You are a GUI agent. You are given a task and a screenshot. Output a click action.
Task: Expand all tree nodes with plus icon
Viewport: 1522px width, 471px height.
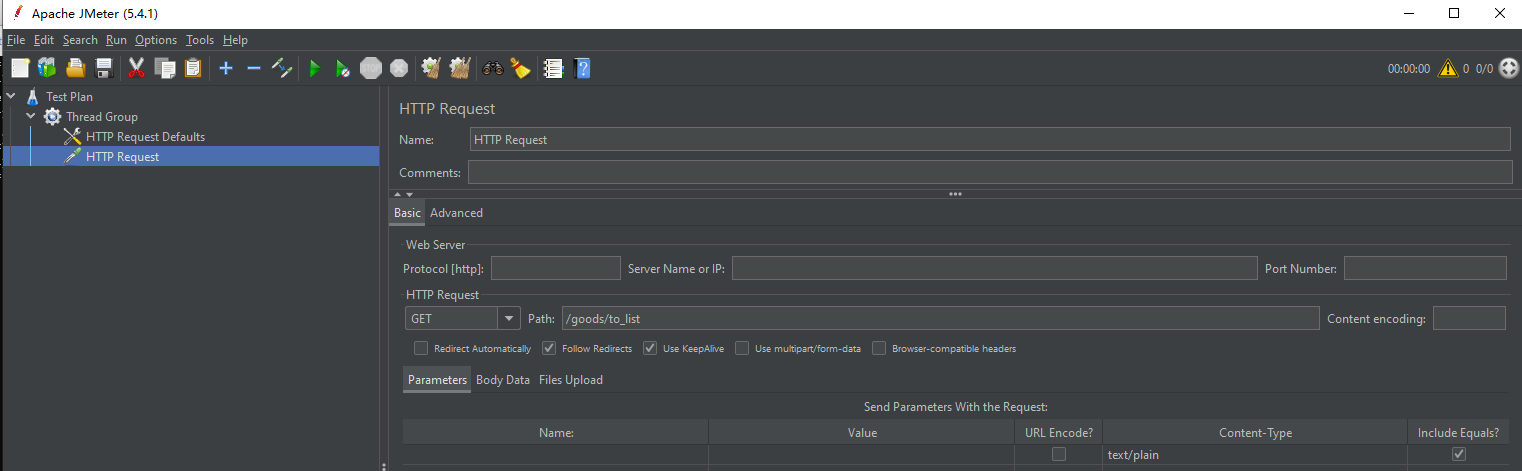tap(226, 68)
